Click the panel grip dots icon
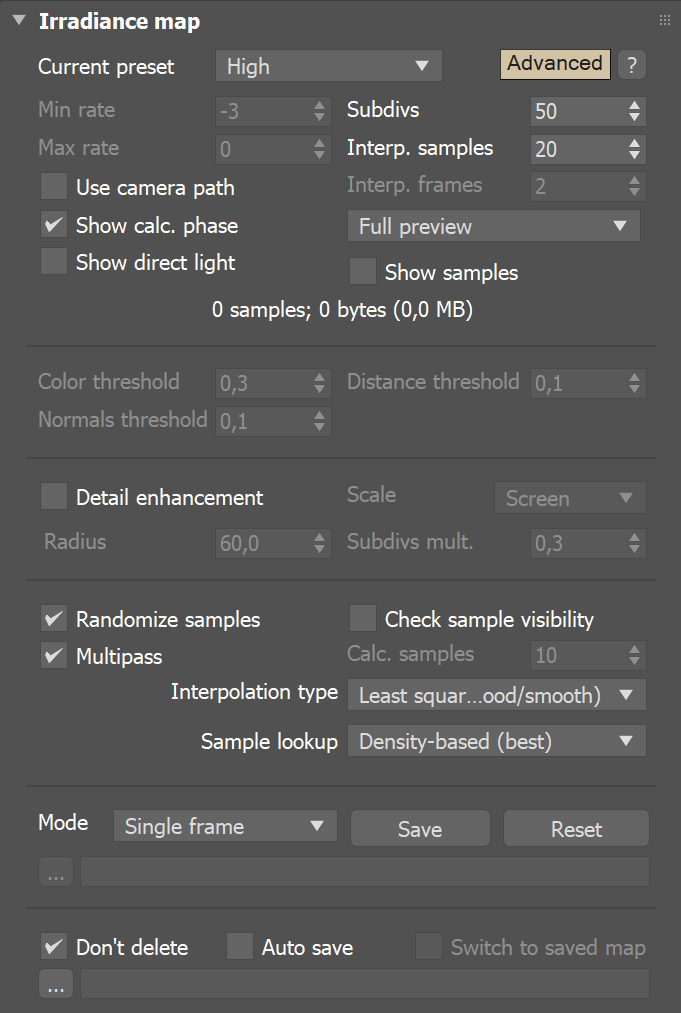Screen dimensions: 681x1013 (x=664, y=19)
